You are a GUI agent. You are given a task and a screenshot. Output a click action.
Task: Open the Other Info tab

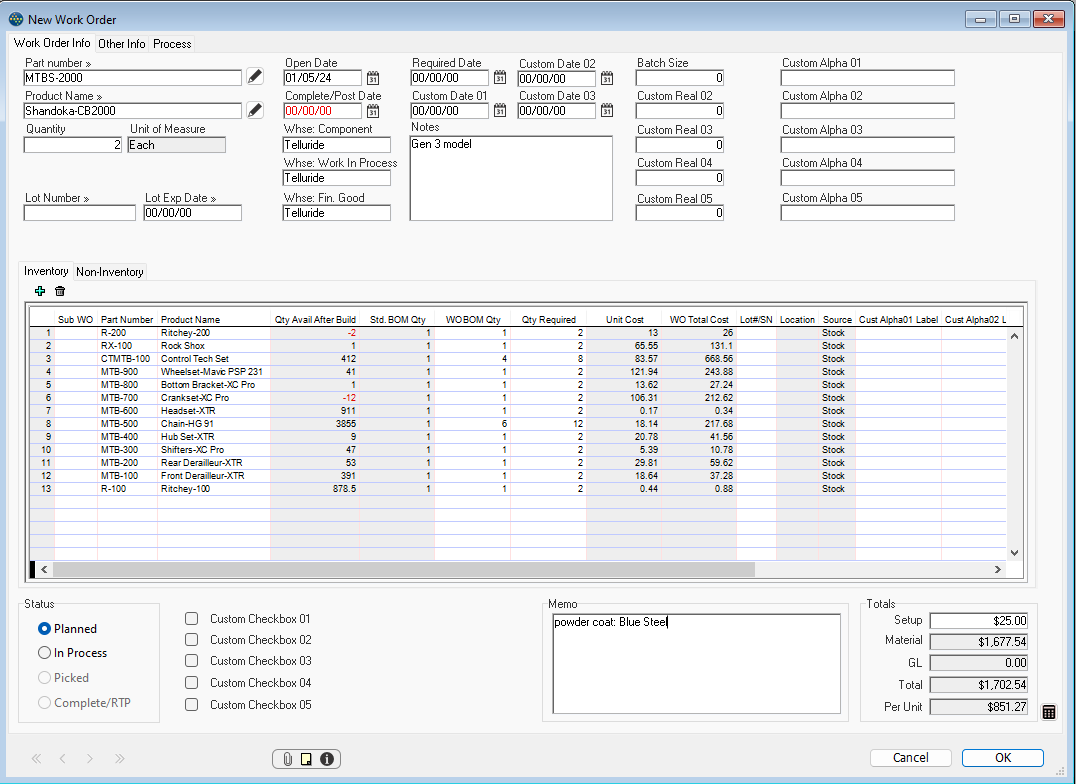121,43
